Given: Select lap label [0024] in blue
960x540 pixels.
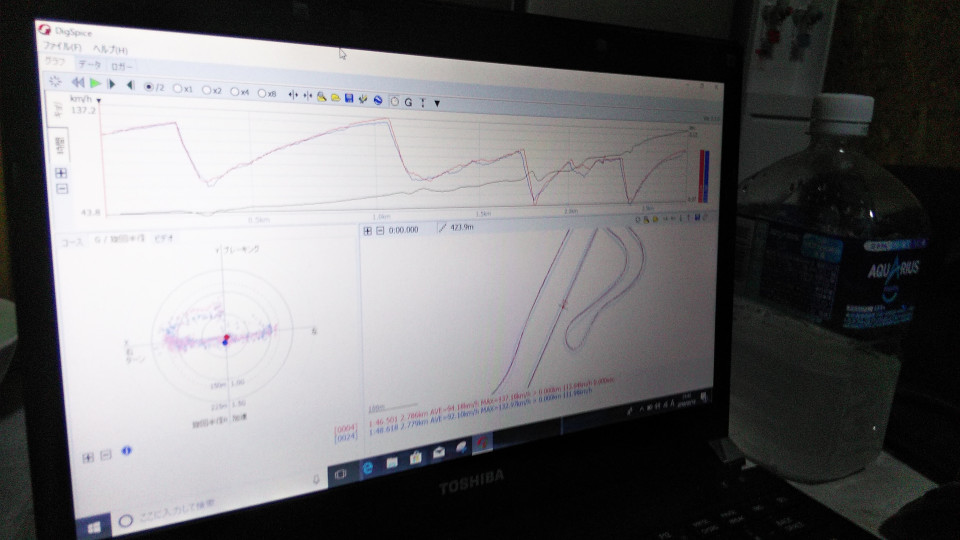Looking at the screenshot, I should [346, 437].
